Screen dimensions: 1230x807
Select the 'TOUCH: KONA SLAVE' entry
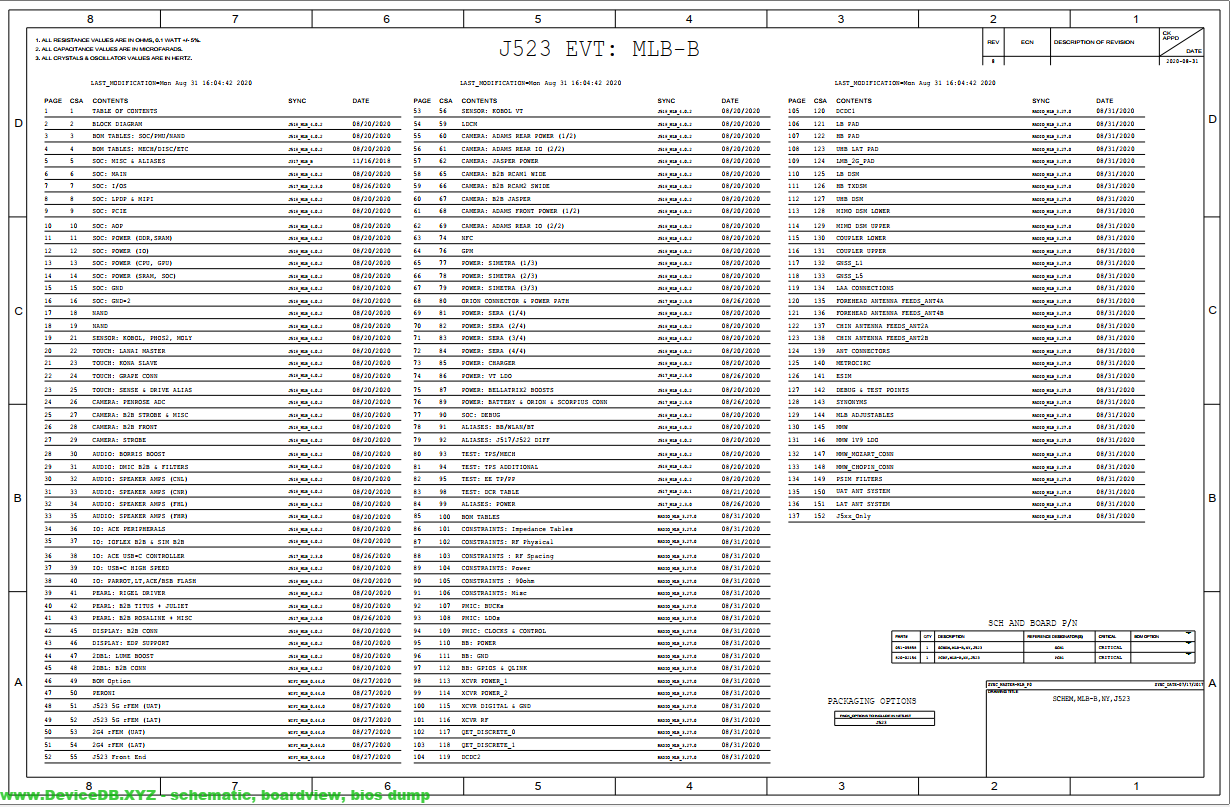[x=125, y=363]
